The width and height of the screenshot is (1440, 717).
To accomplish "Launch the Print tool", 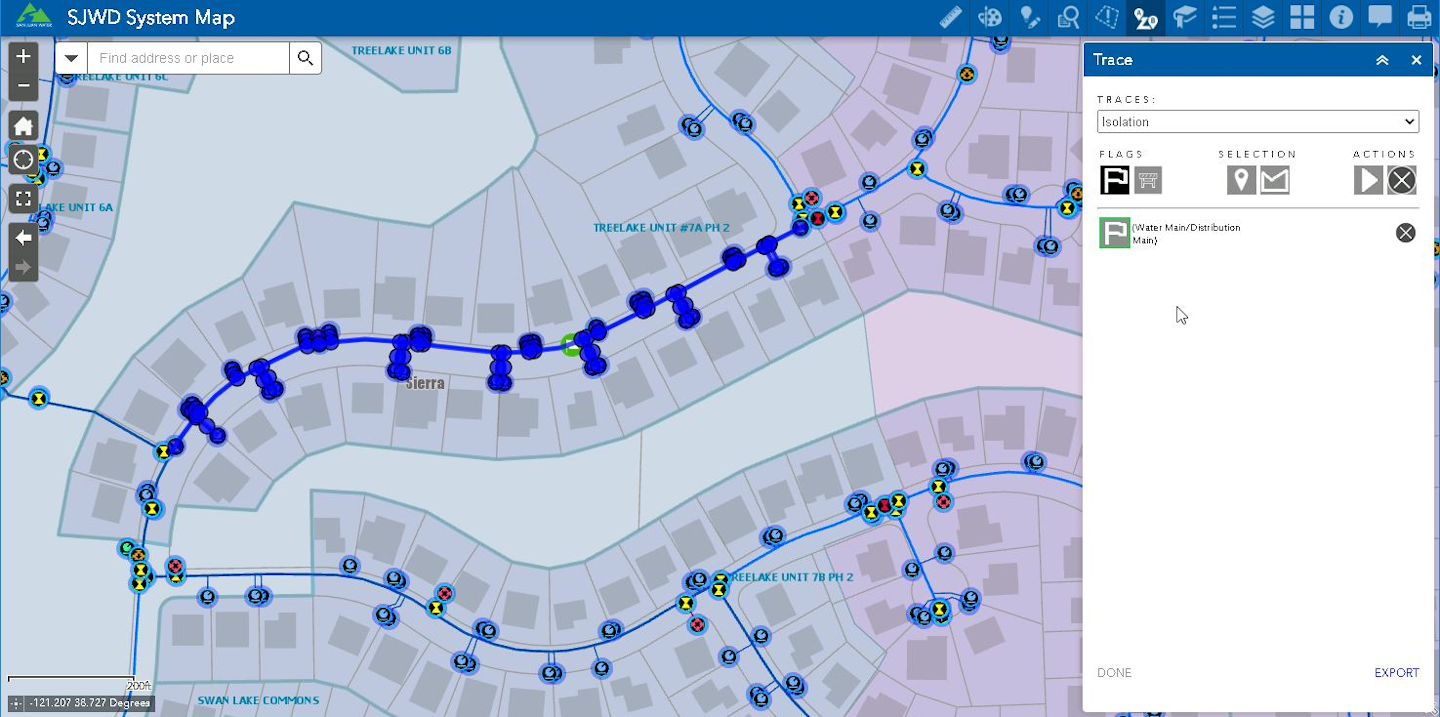I will click(1420, 17).
